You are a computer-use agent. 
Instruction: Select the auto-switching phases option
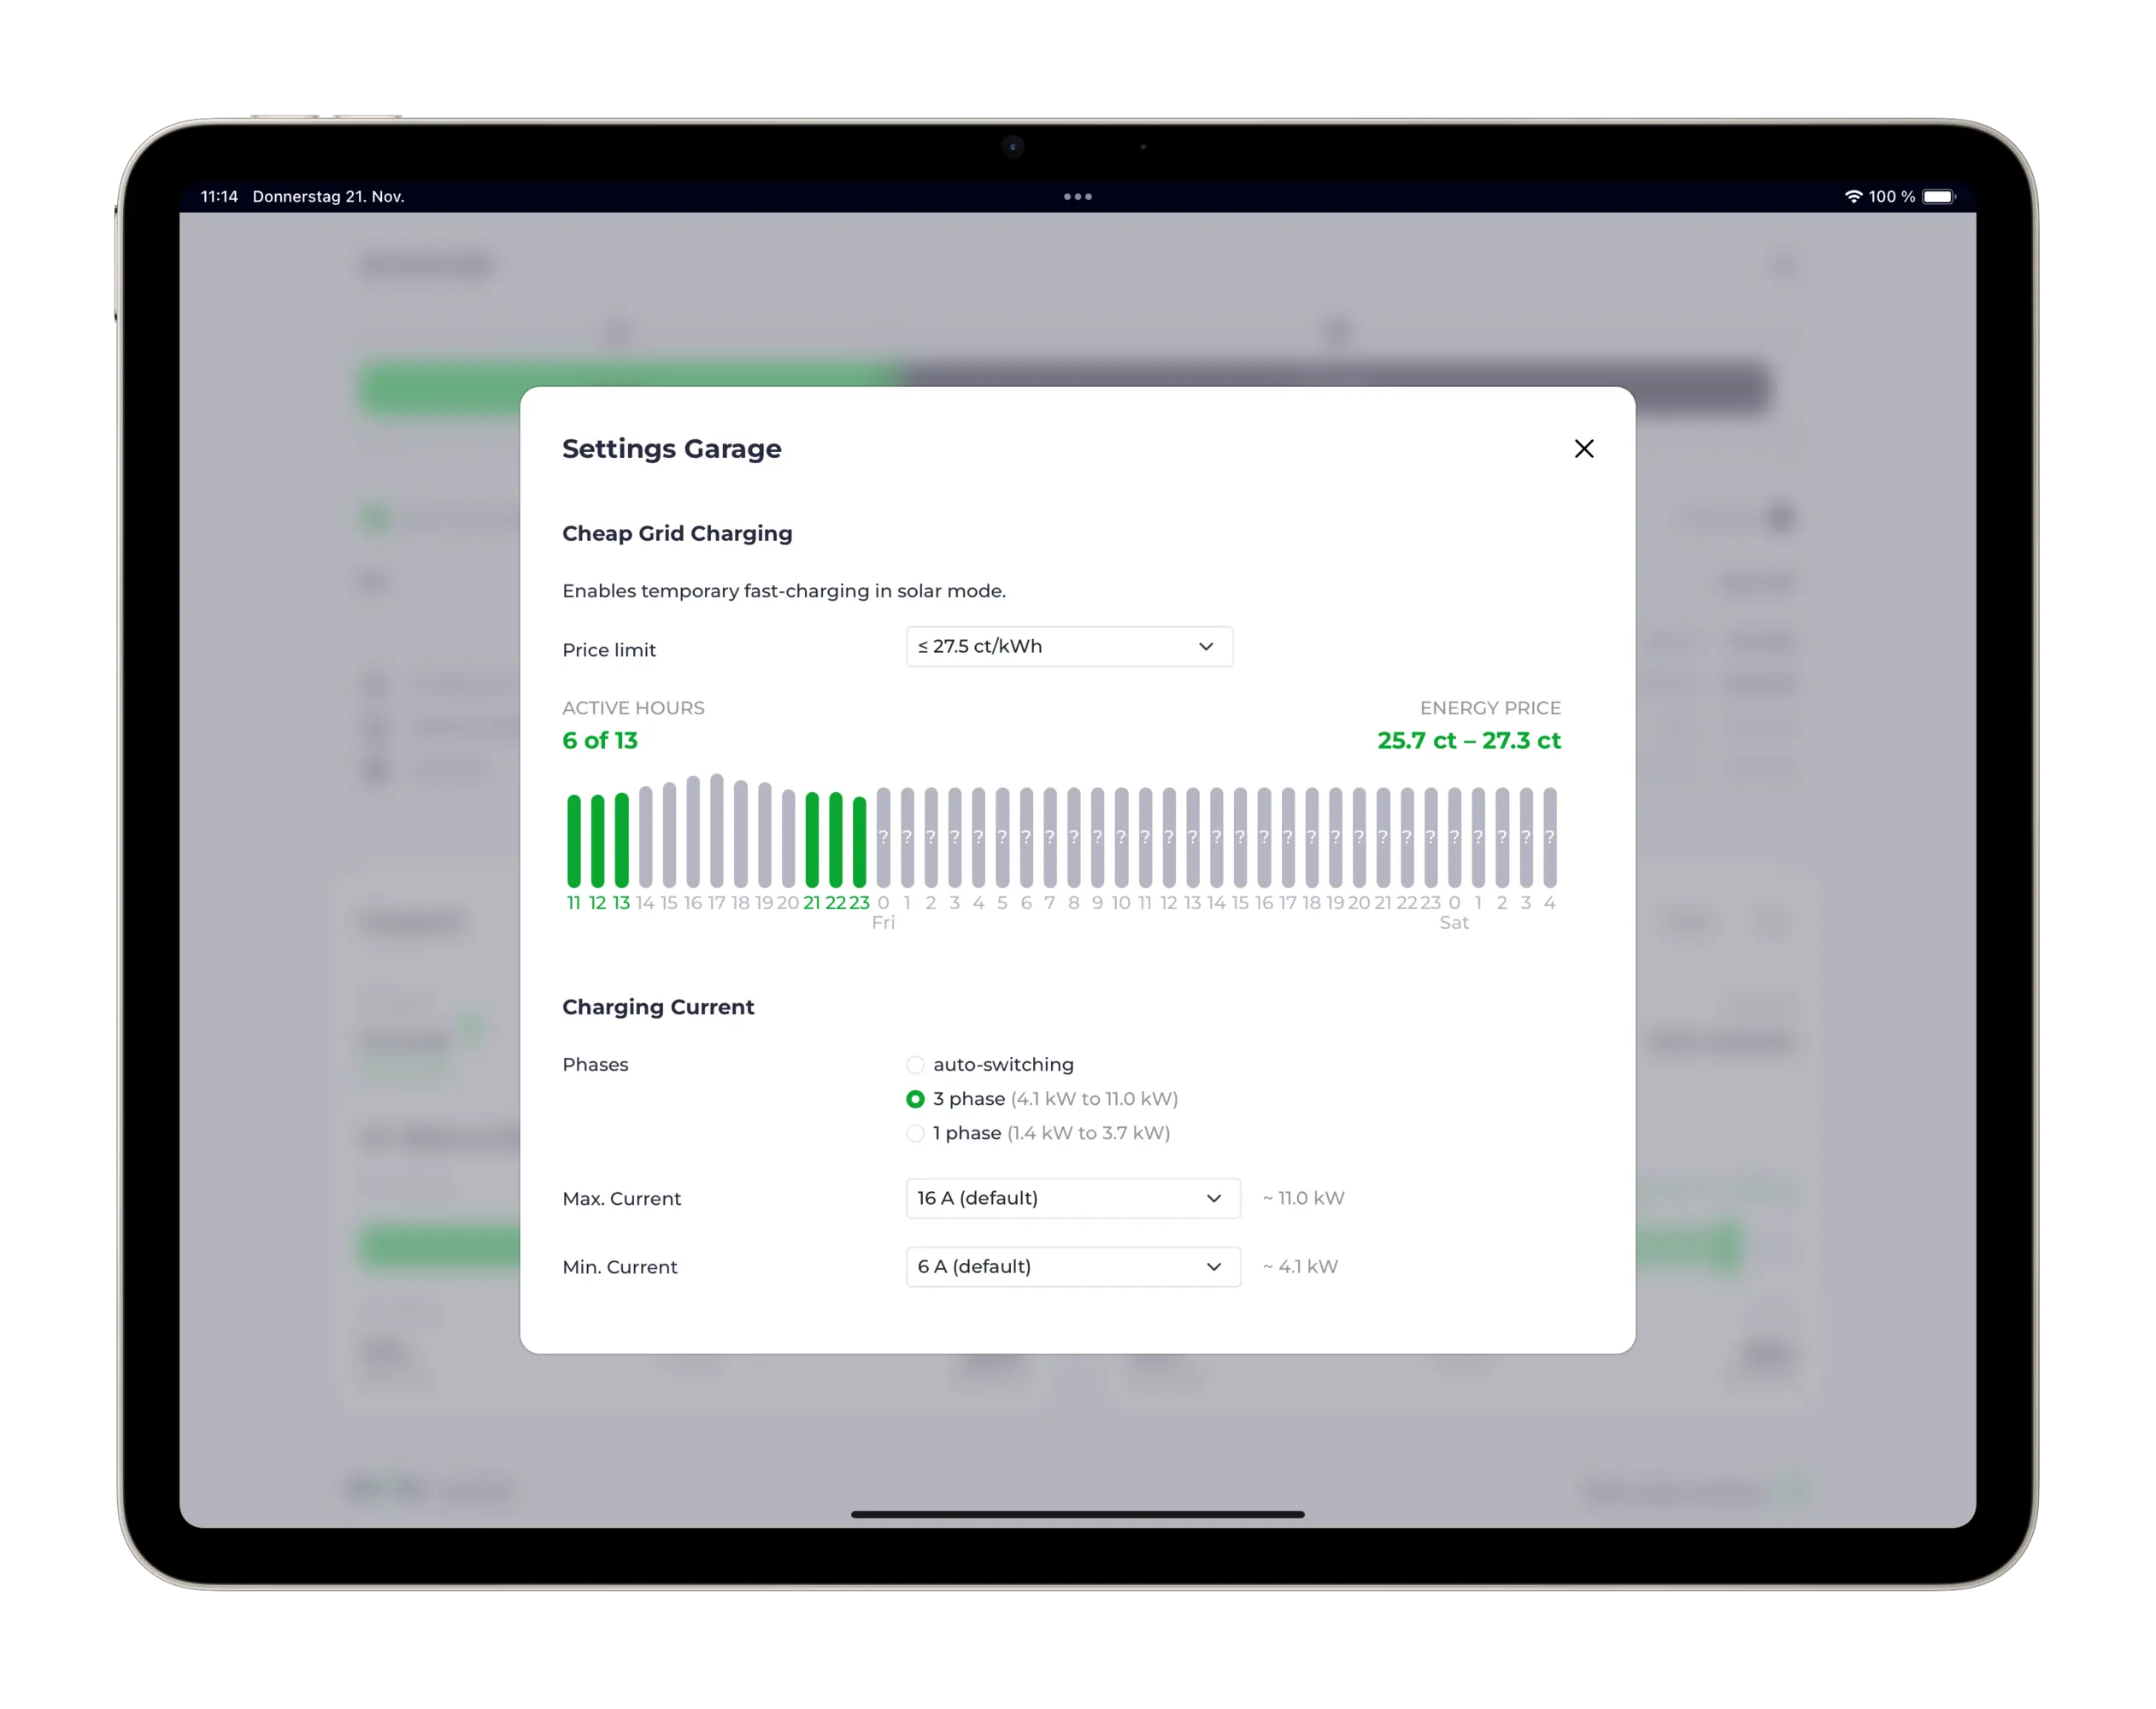(915, 1064)
